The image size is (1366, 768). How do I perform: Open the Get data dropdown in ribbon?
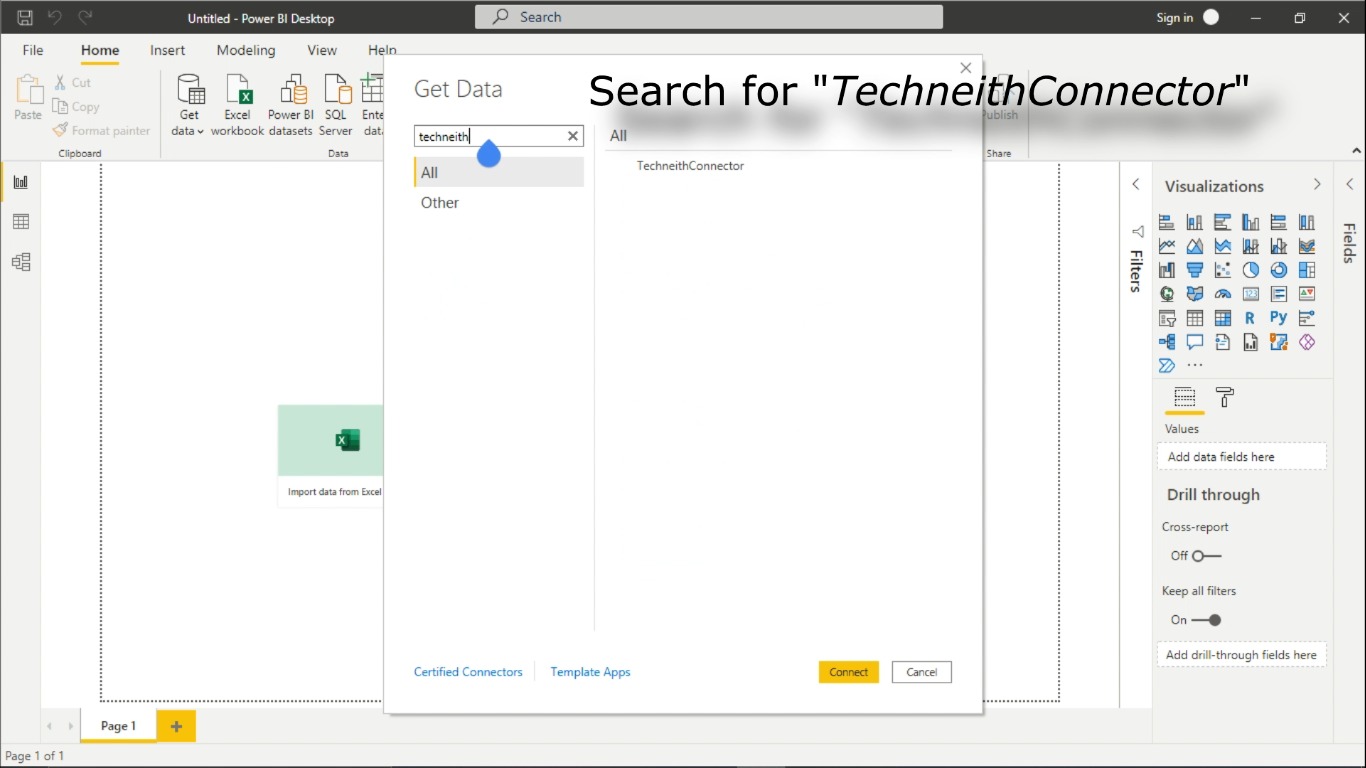coord(189,106)
